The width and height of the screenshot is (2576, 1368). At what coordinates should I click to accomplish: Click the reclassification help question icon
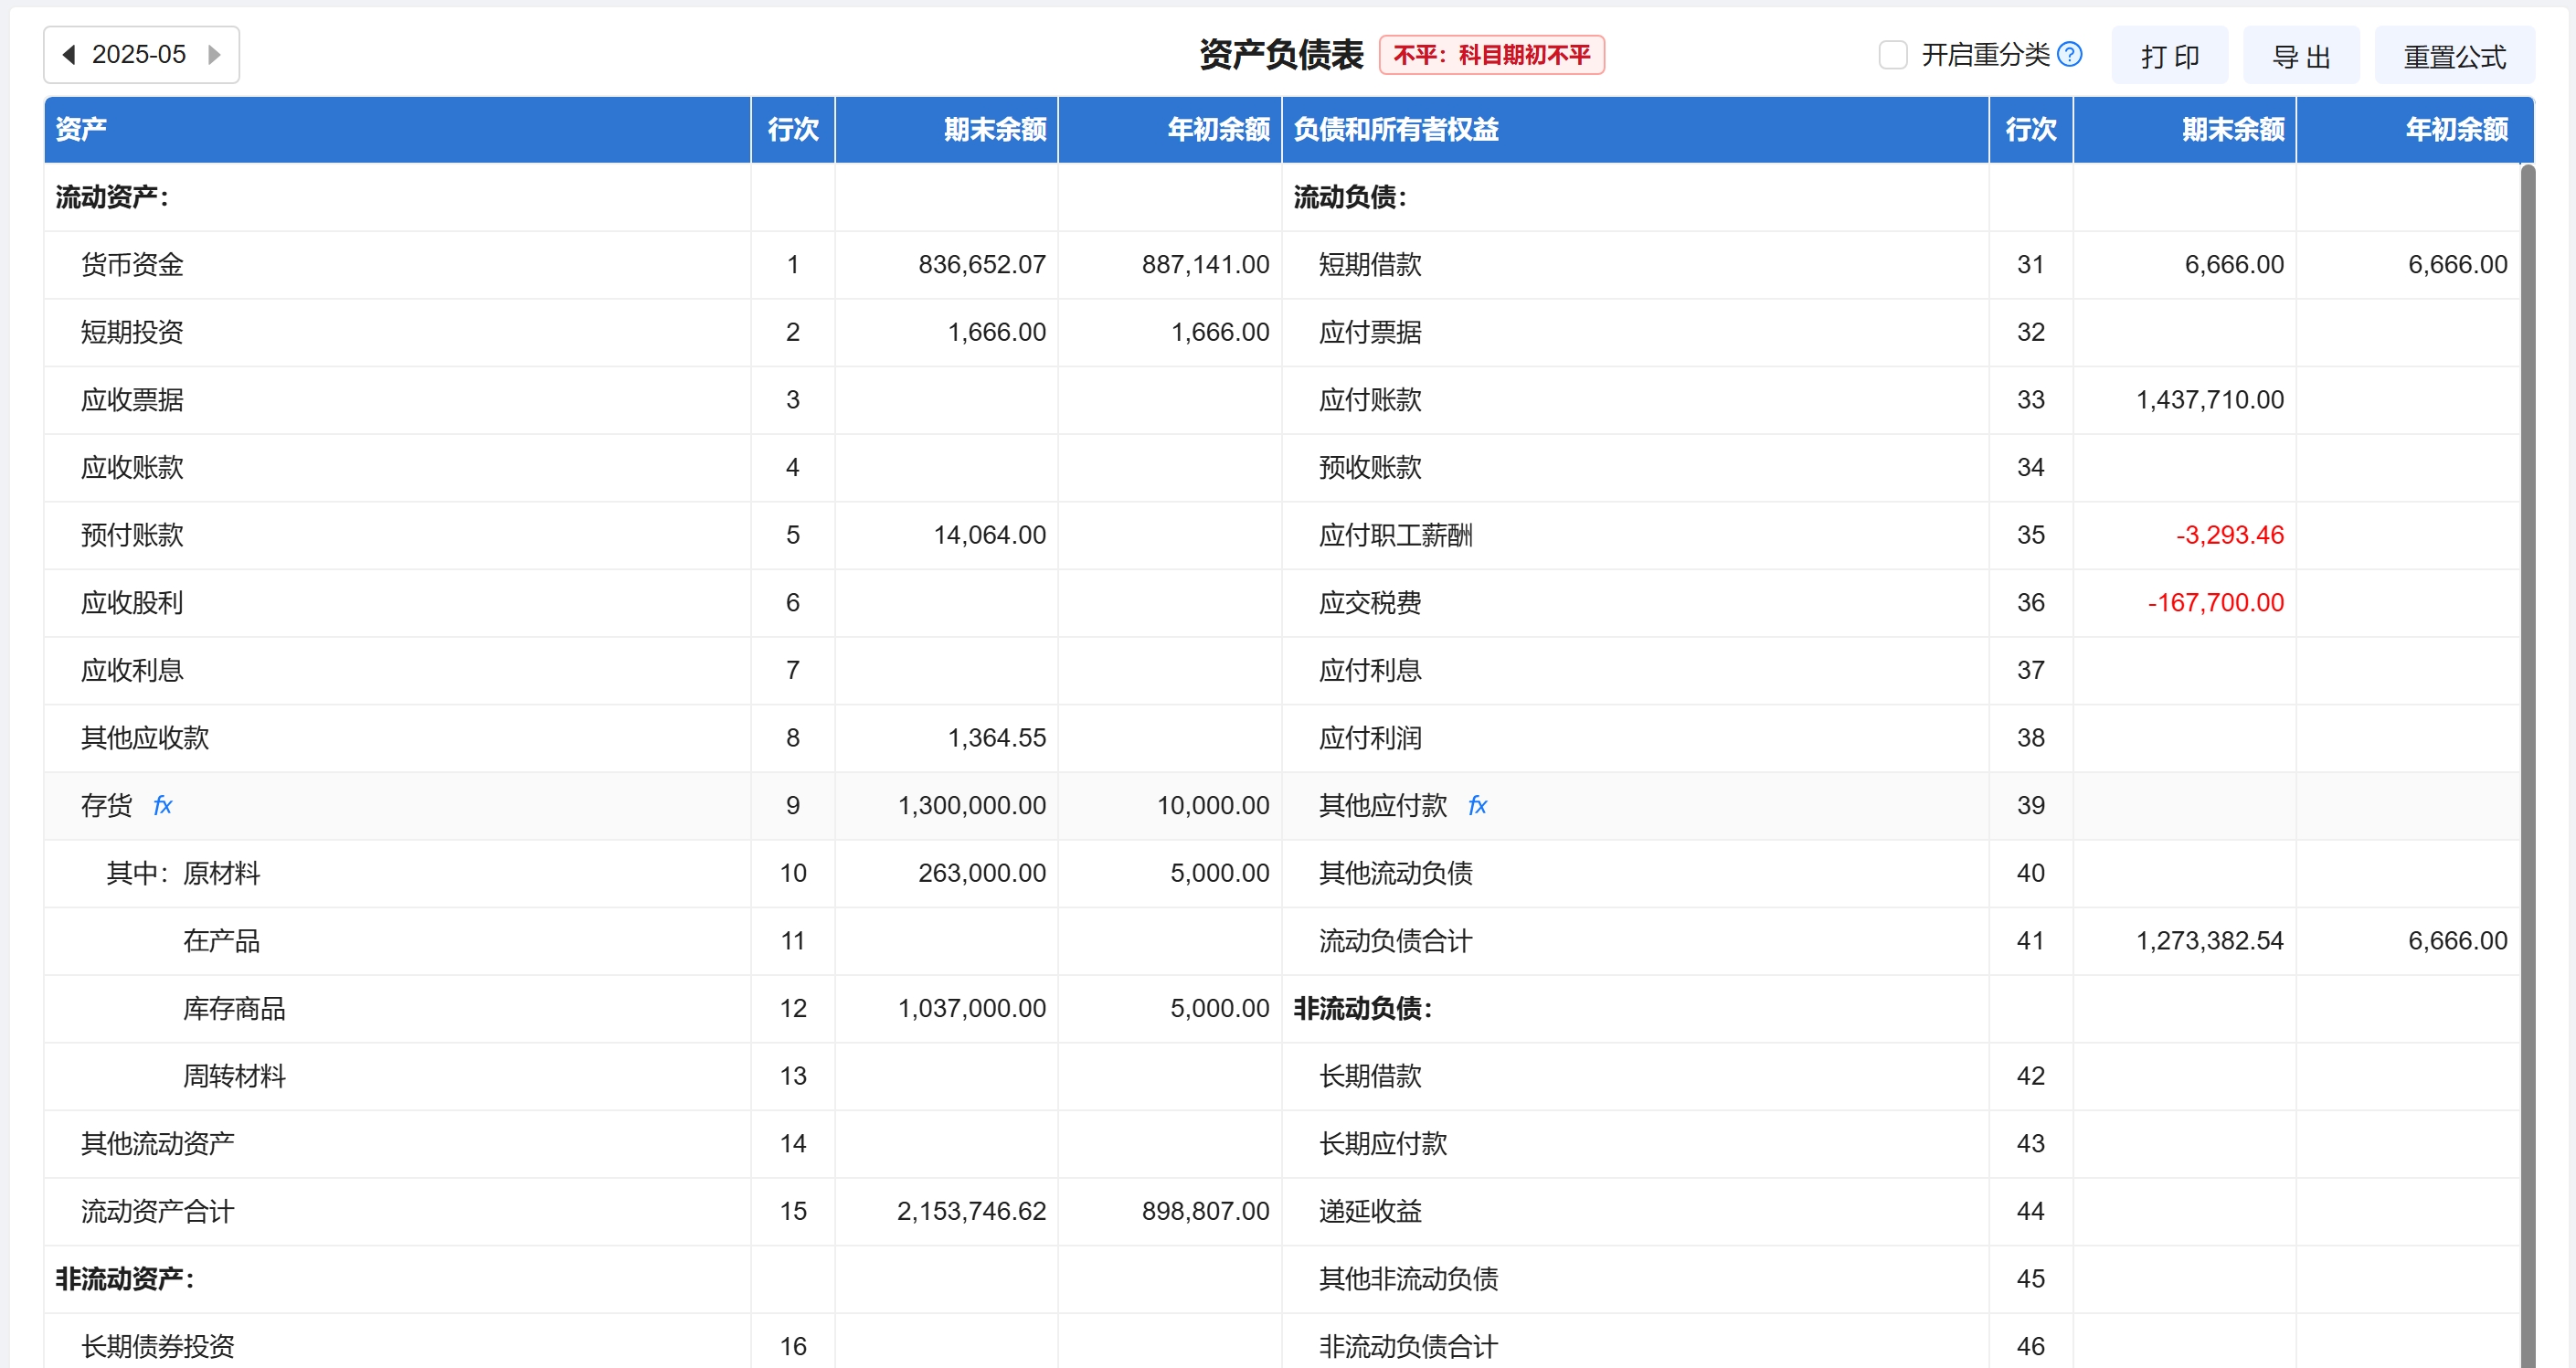click(2070, 54)
